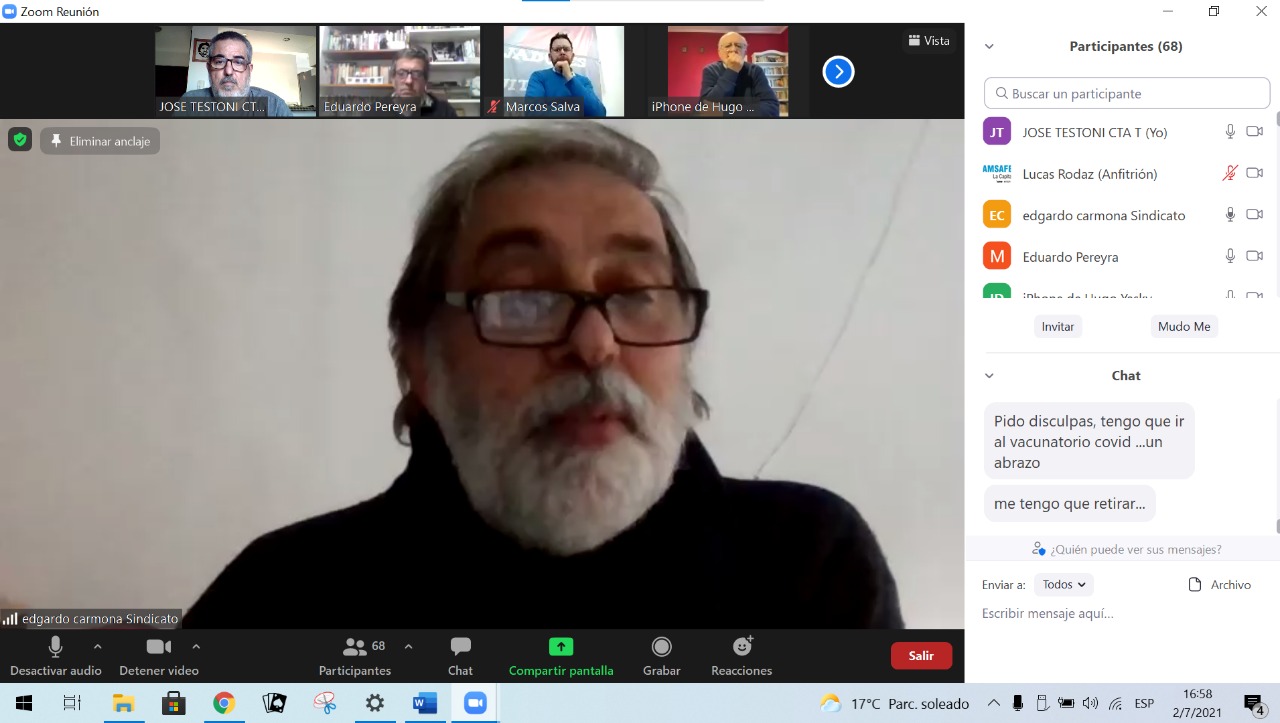1280x723 pixels.
Task: Select the iPhone de Hugo video thumbnail
Action: pyautogui.click(x=728, y=71)
